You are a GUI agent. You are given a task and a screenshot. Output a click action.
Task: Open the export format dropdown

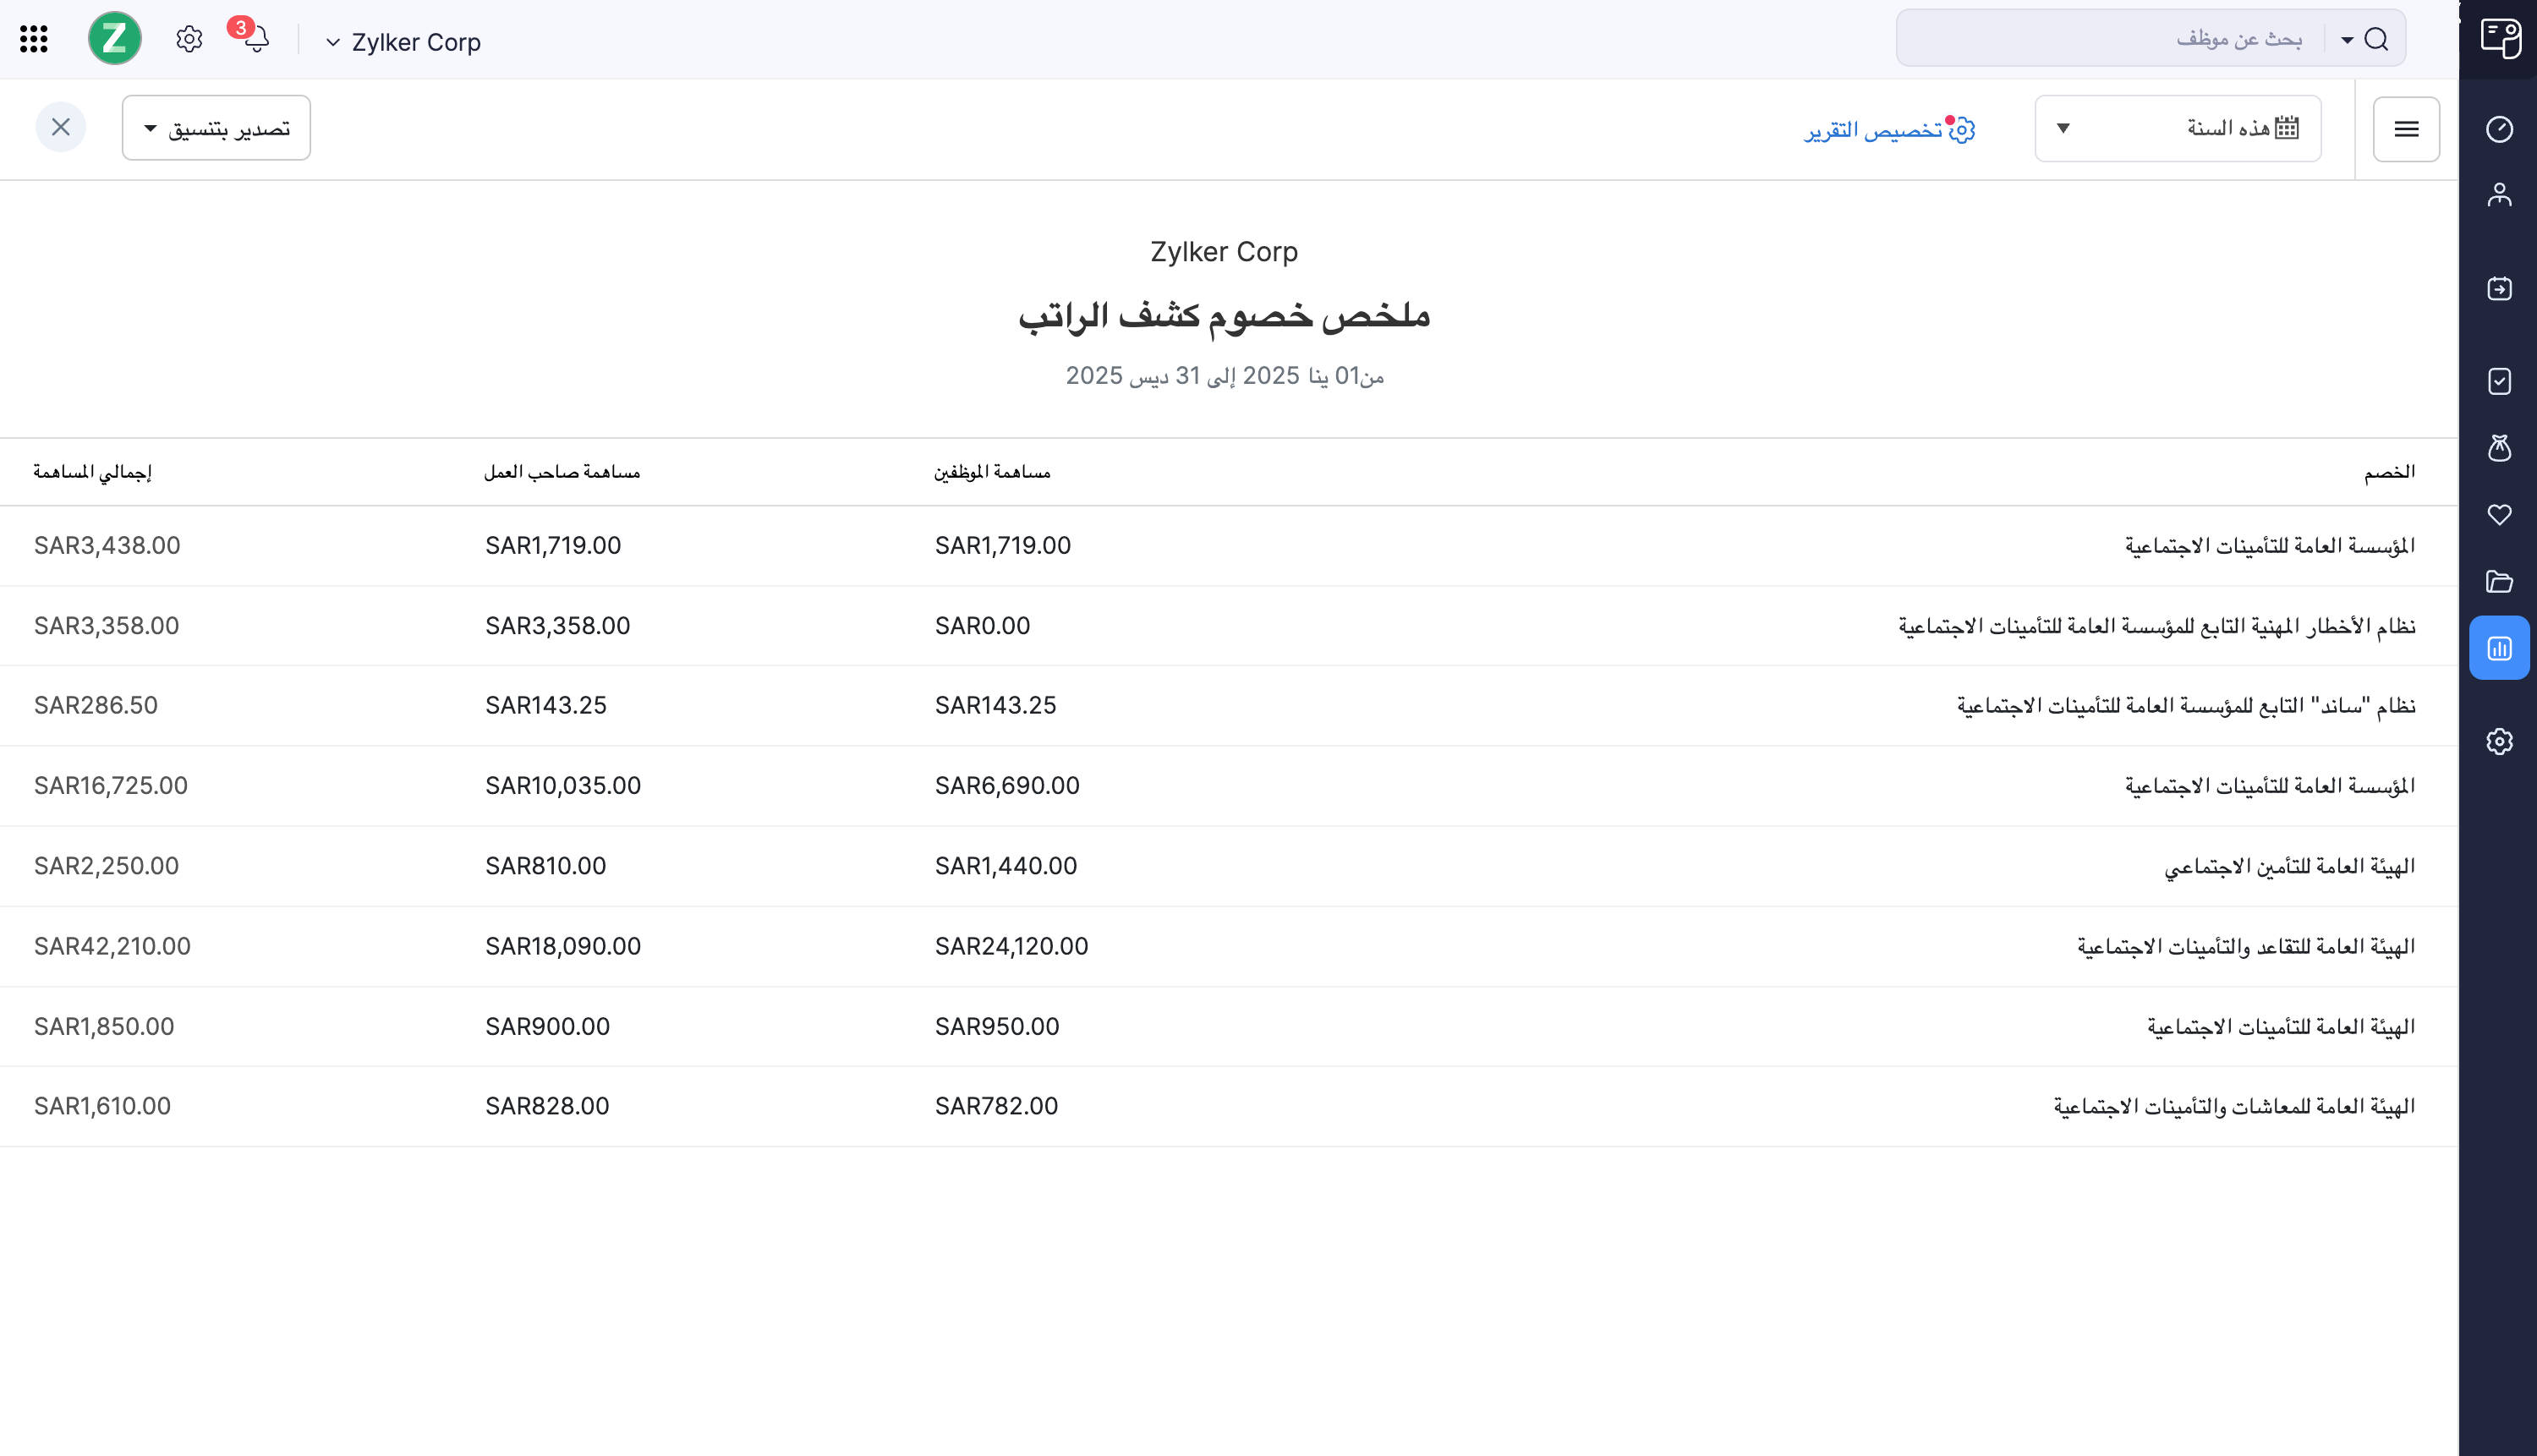[x=216, y=128]
